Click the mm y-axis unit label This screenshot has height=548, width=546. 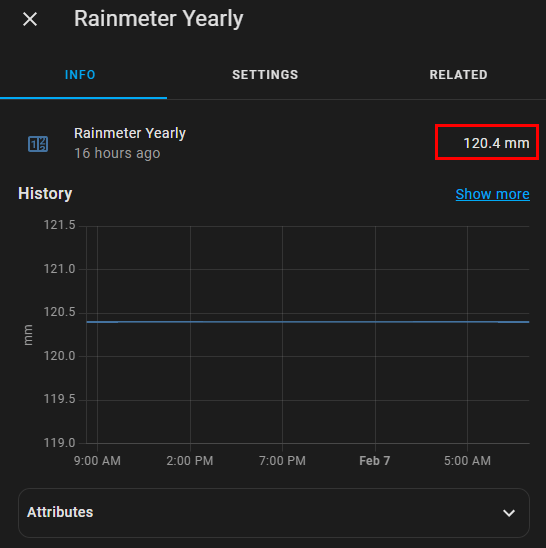tap(28, 335)
